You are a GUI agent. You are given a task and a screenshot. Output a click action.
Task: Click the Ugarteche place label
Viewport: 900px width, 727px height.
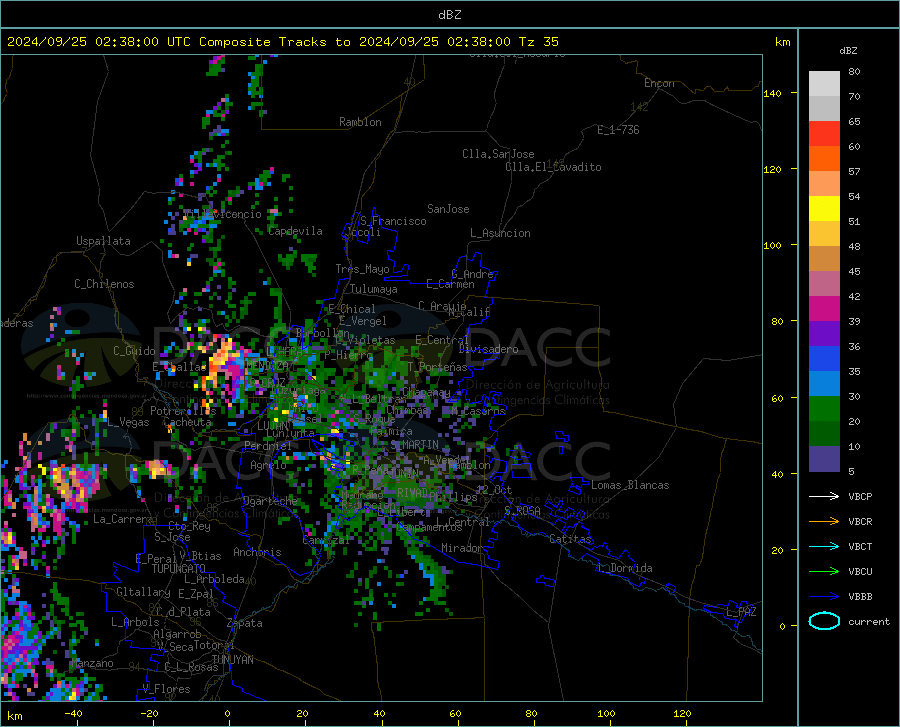click(270, 501)
